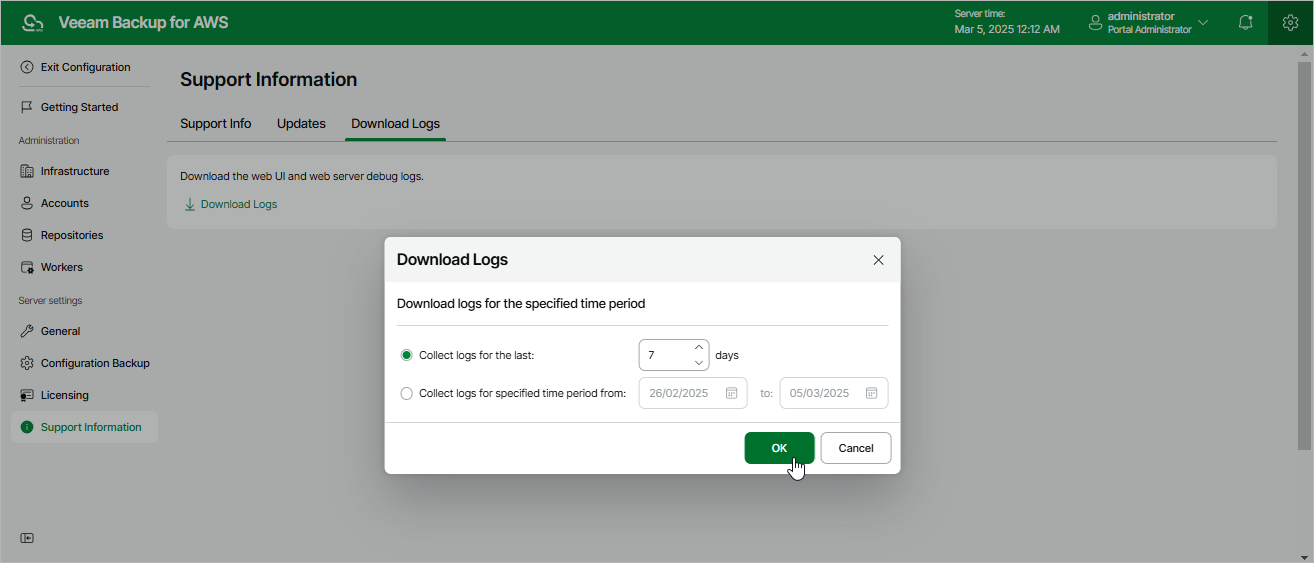This screenshot has height=563, width=1314.
Task: Click the notification bell icon
Action: pyautogui.click(x=1245, y=22)
